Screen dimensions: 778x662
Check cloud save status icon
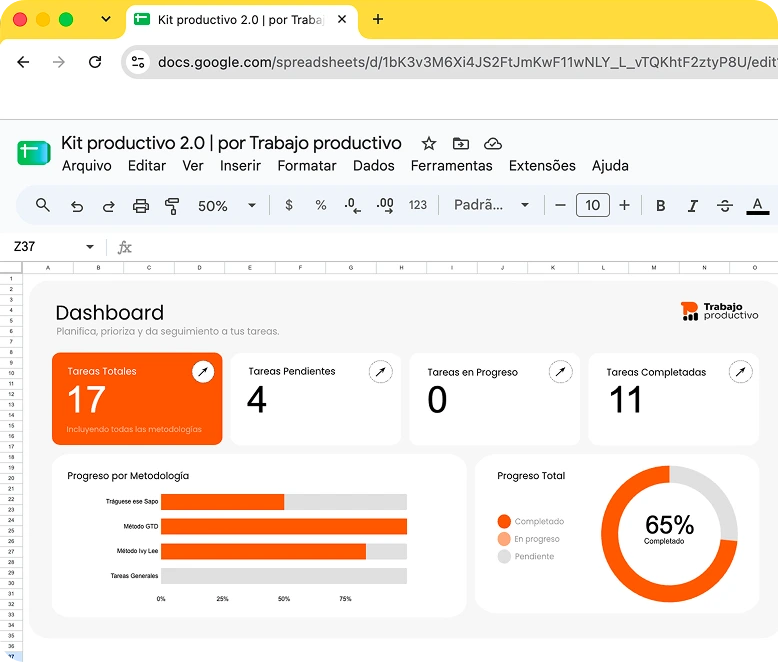(x=493, y=144)
